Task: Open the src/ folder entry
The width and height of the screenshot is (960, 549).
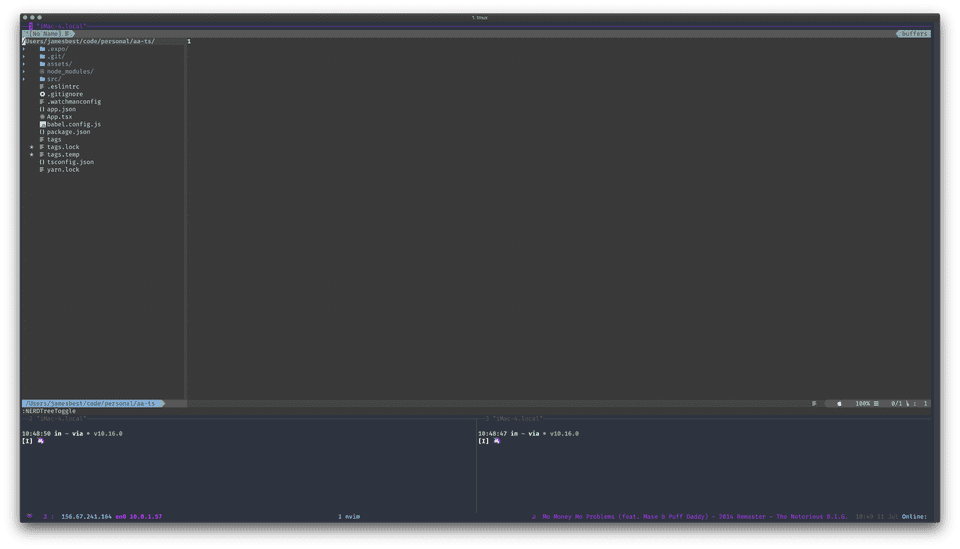Action: tap(54, 79)
